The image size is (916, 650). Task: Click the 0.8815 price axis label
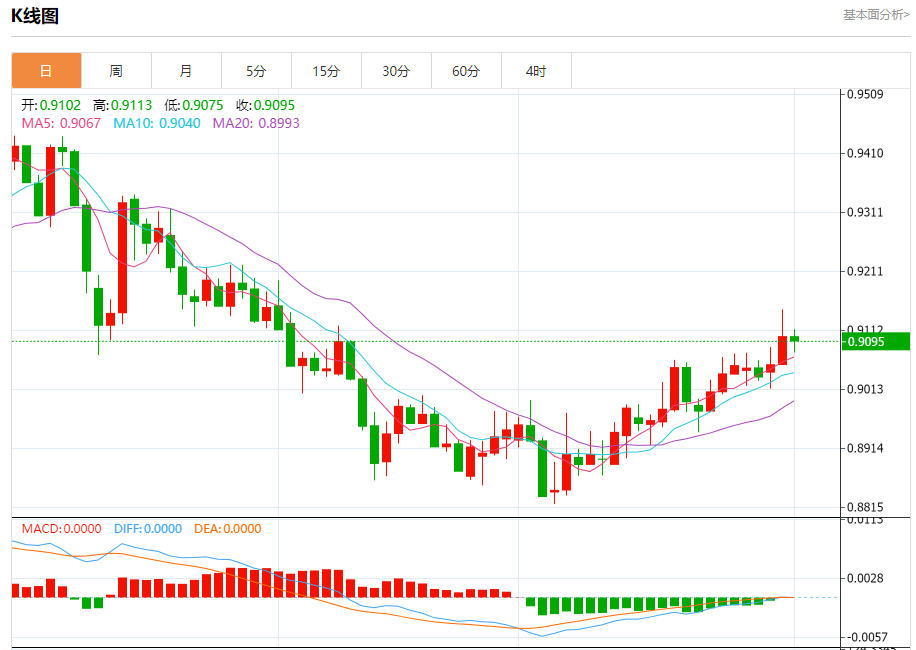pos(865,507)
